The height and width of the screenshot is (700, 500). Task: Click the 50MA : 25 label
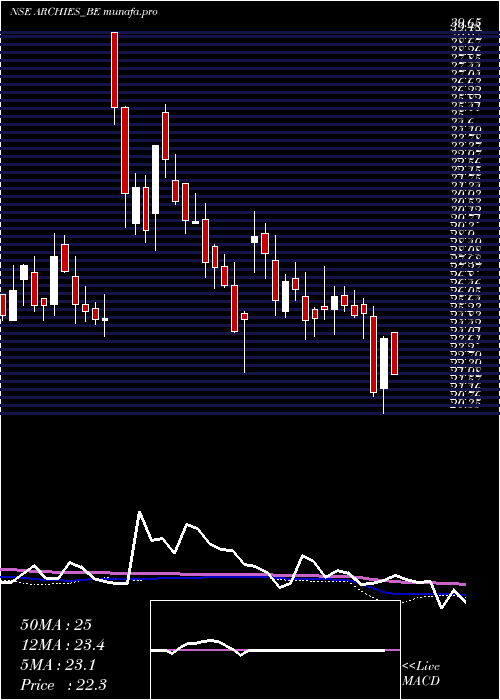55,625
